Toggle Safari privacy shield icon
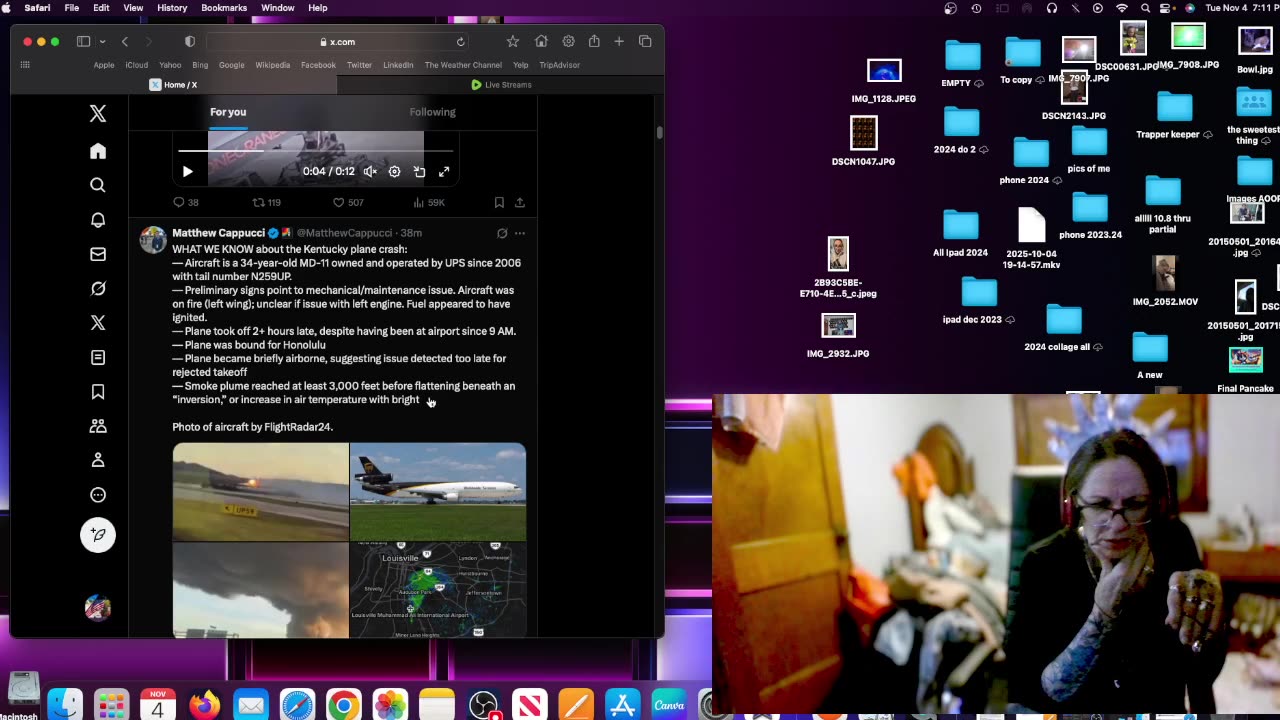 click(190, 42)
